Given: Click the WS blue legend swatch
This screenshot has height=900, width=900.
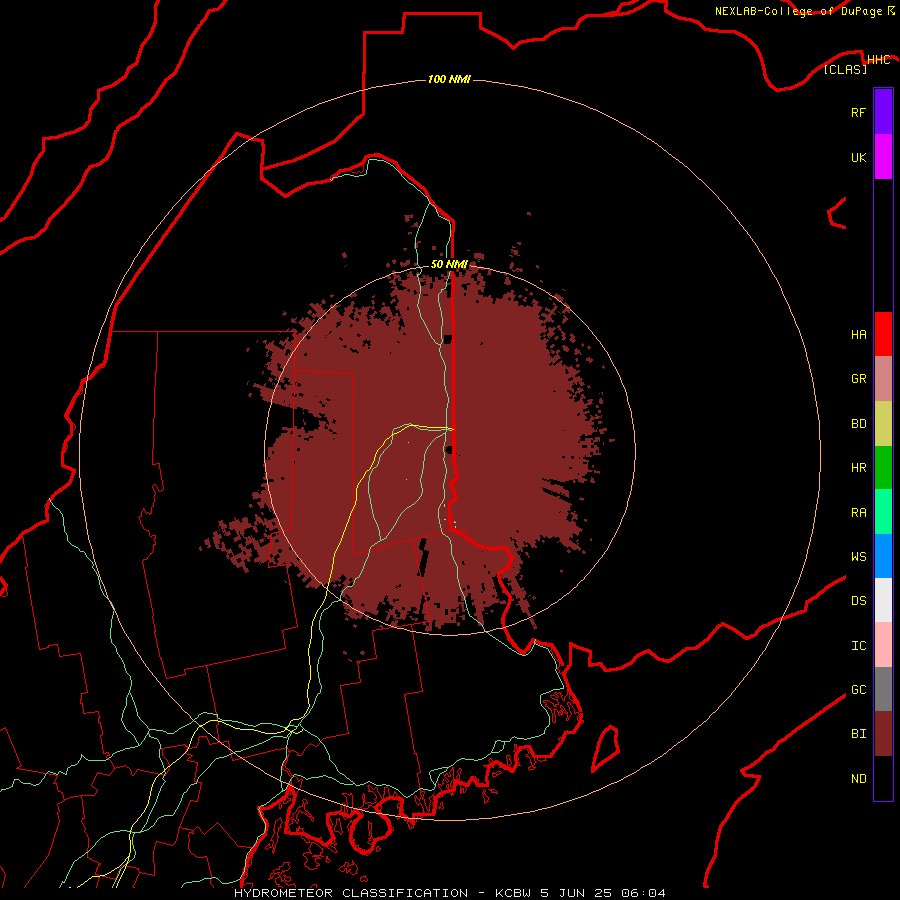Looking at the screenshot, I should [x=883, y=556].
